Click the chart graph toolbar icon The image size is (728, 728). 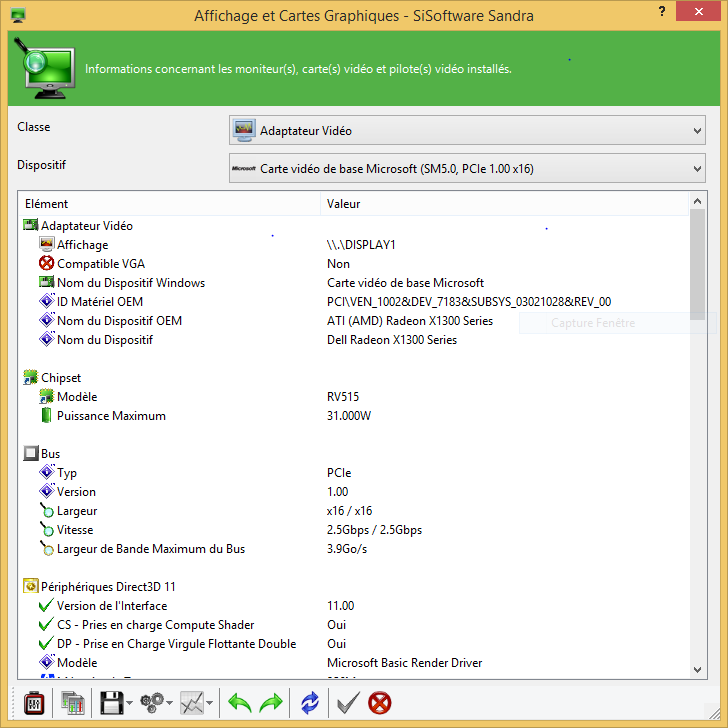click(x=192, y=703)
